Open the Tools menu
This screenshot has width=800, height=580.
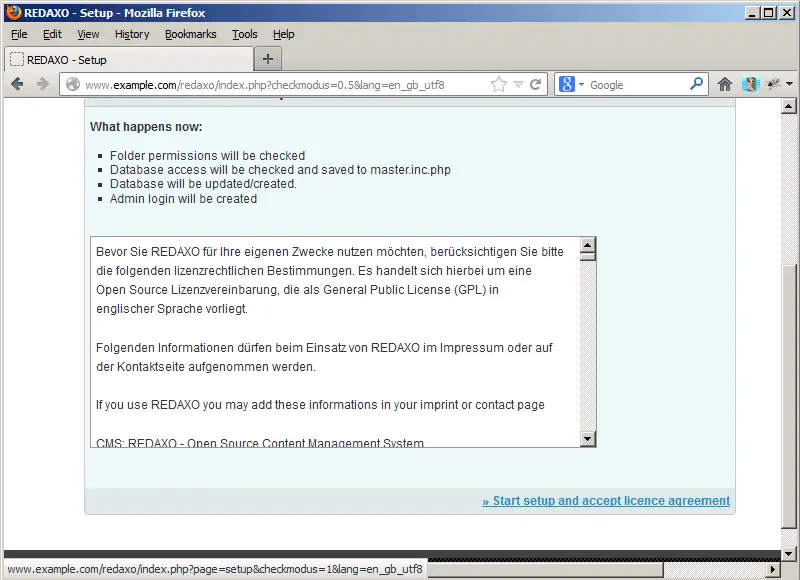pyautogui.click(x=244, y=34)
